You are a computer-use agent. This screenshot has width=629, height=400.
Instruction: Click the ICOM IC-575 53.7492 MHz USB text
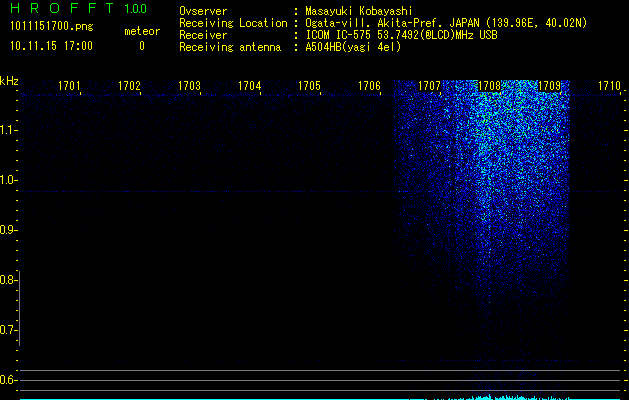coord(401,35)
